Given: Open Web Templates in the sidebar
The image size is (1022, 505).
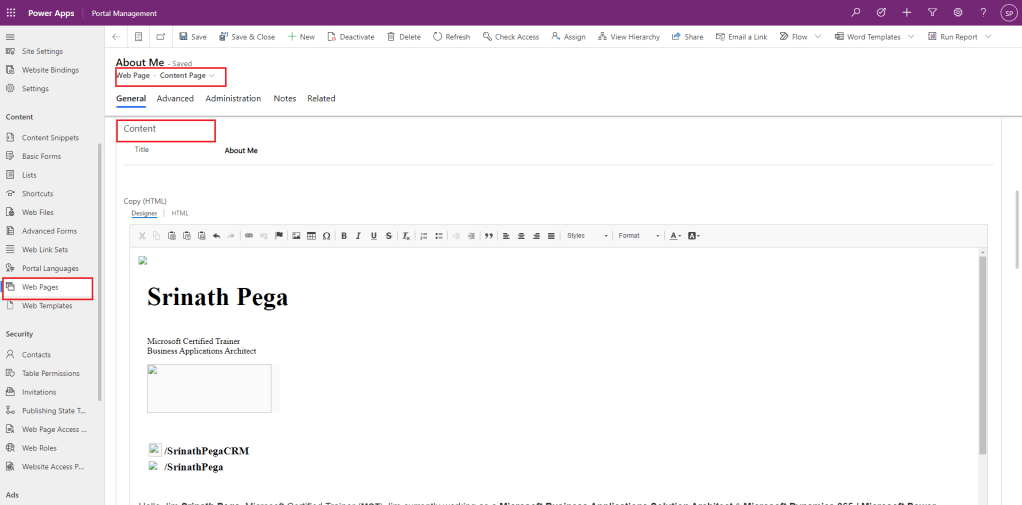Looking at the screenshot, I should (x=47, y=306).
